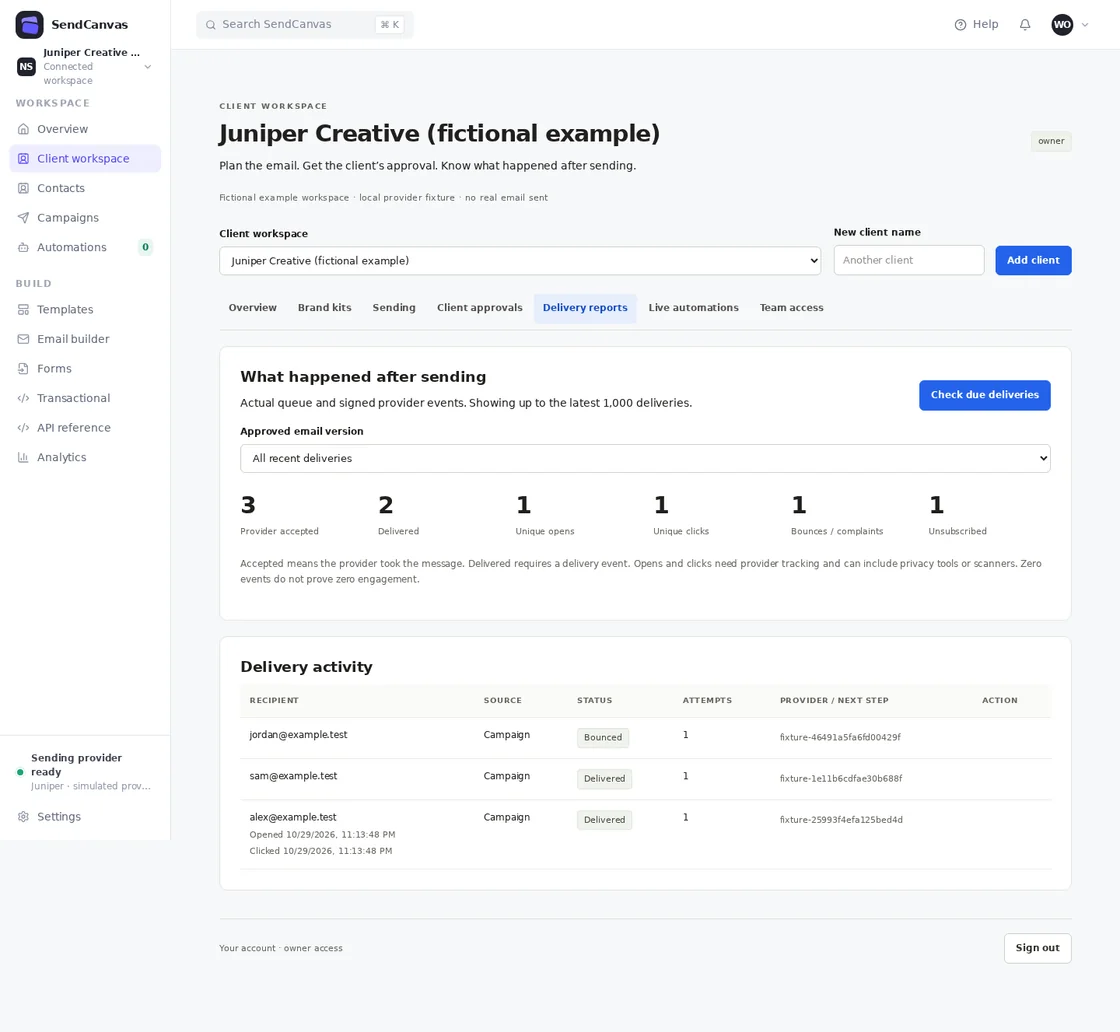Click the owner role badge

pyautogui.click(x=1051, y=141)
